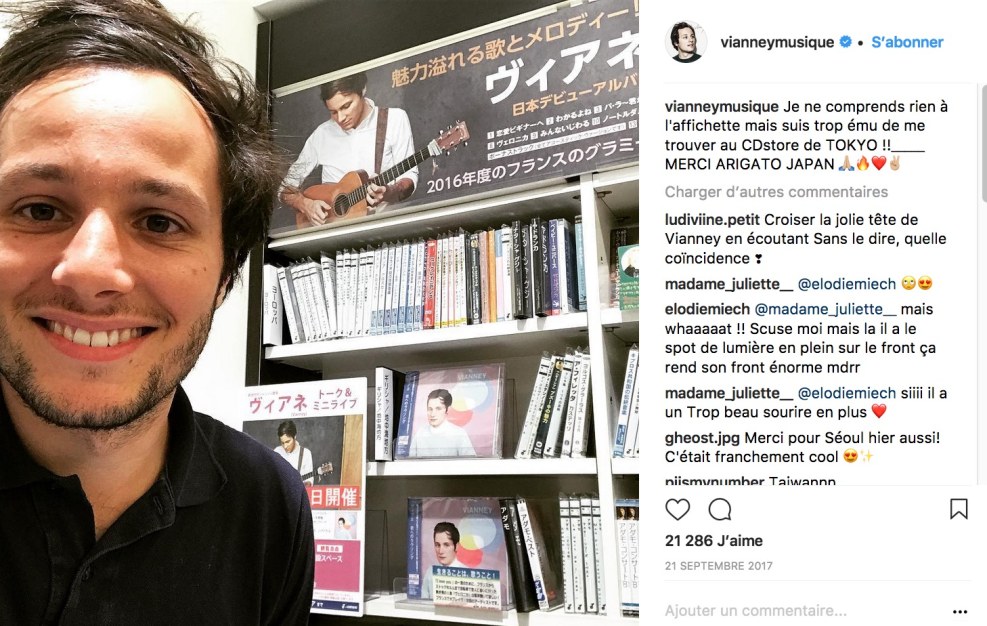
Task: Open the first @elodiemiech mention link
Action: point(847,284)
